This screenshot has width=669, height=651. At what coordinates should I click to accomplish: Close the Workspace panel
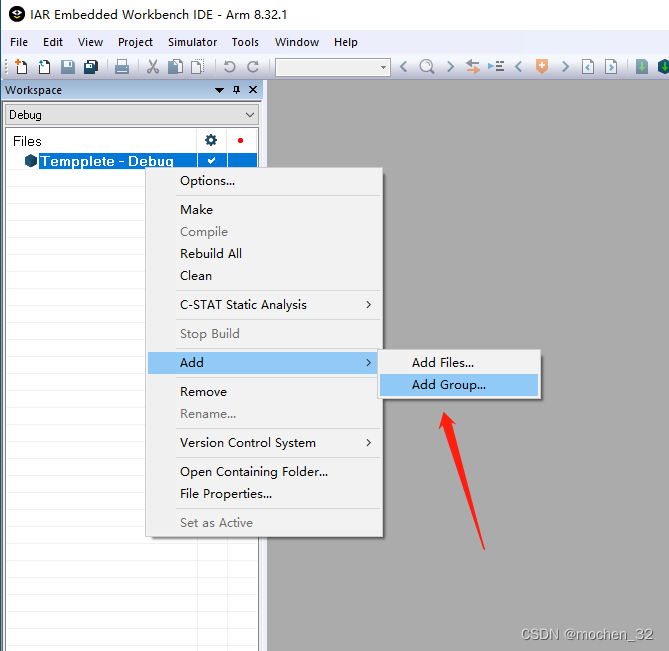click(253, 90)
